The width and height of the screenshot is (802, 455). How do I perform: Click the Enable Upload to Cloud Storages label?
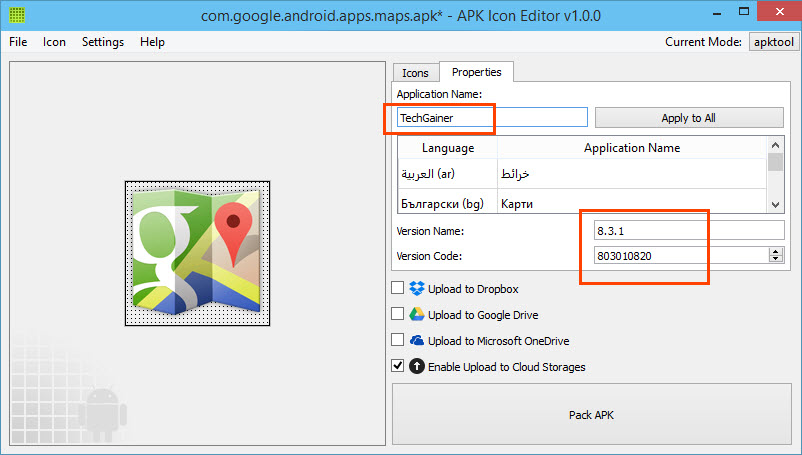pyautogui.click(x=506, y=367)
